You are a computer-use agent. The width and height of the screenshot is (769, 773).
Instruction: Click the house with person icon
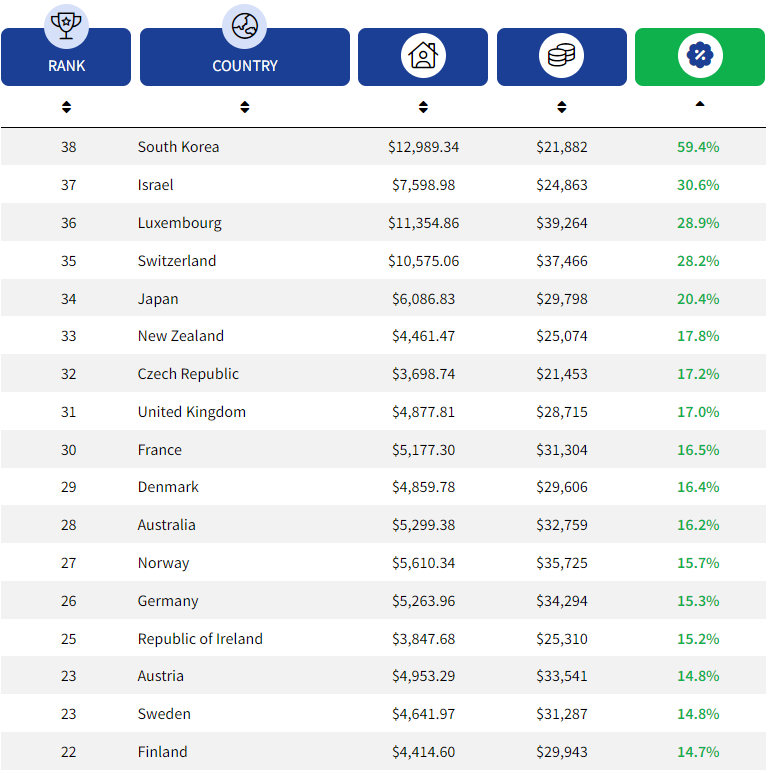coord(423,55)
